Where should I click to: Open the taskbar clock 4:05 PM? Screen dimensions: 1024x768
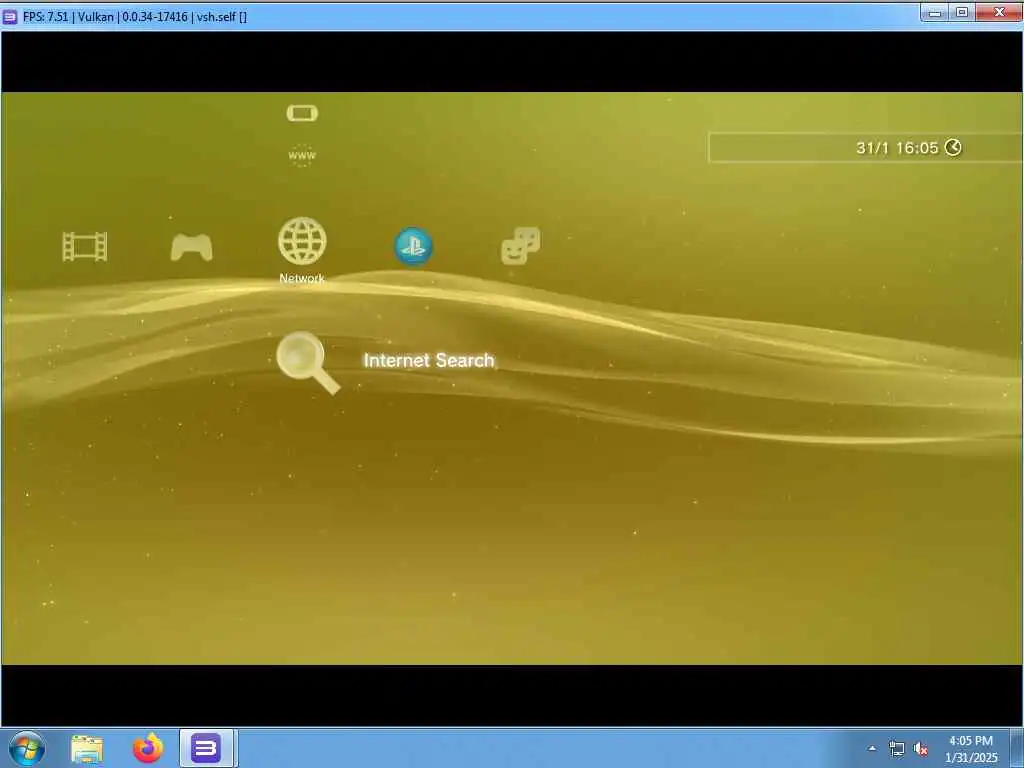click(971, 749)
